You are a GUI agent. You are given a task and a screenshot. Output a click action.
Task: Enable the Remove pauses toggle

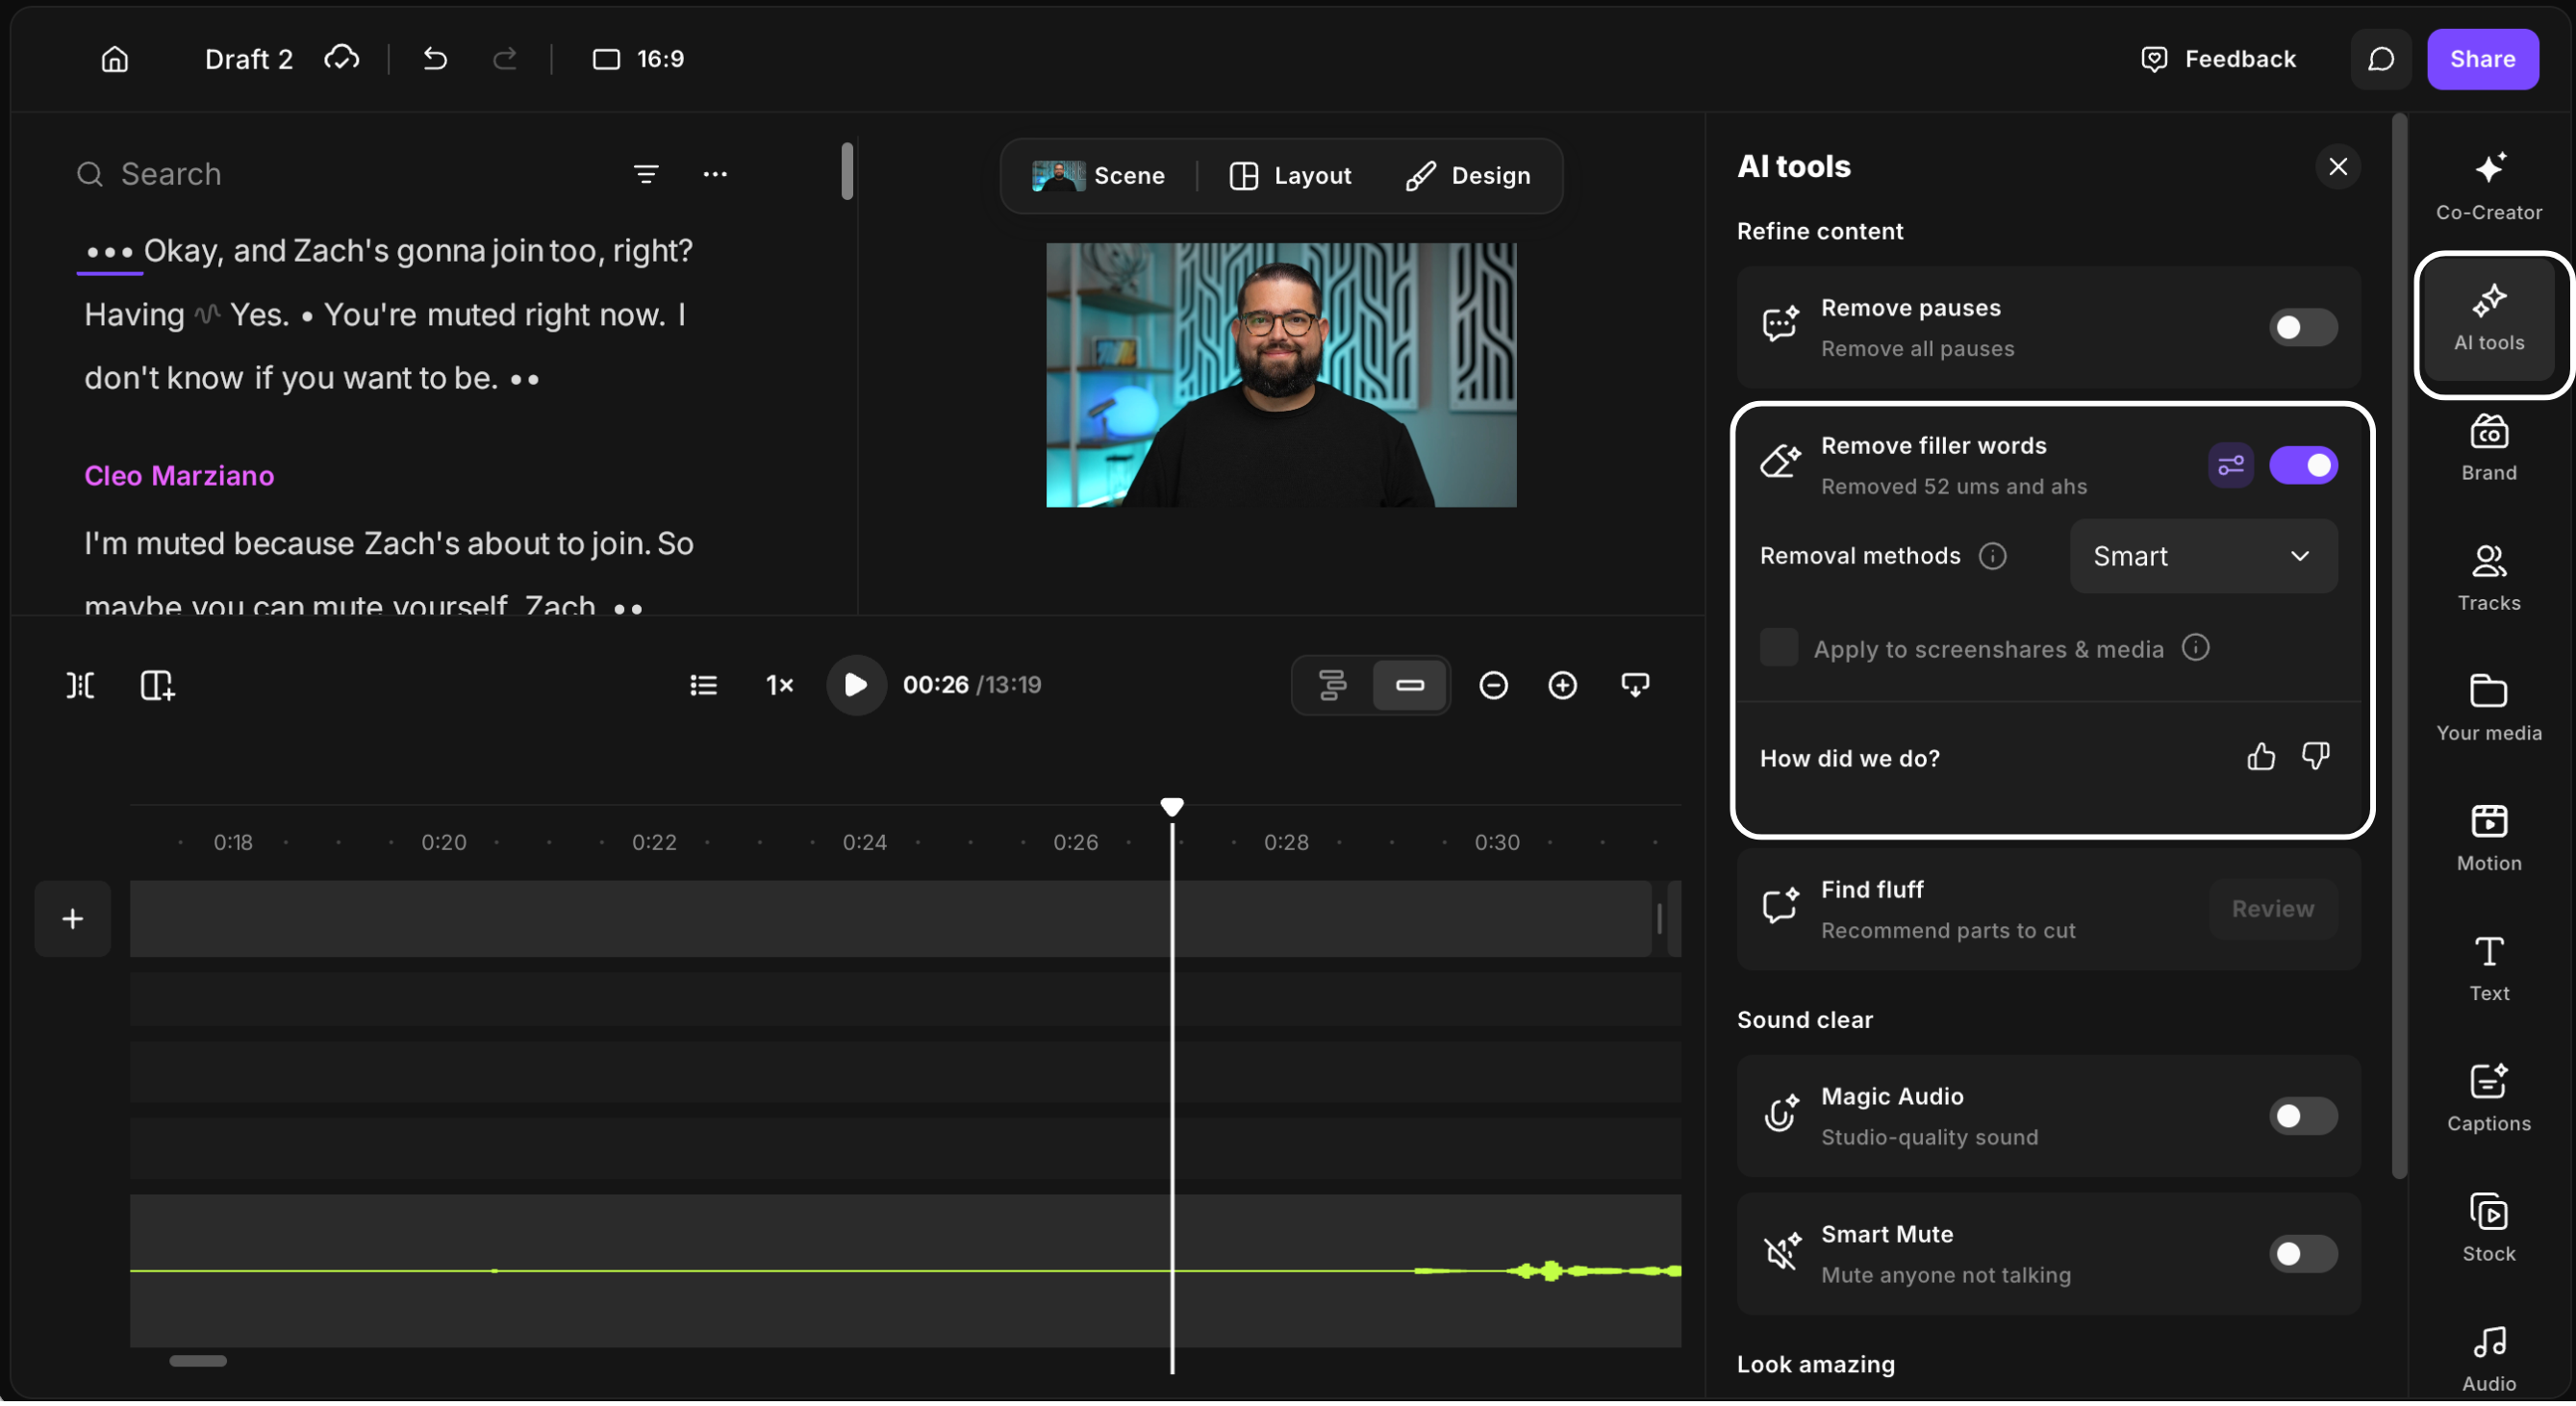click(x=2302, y=327)
